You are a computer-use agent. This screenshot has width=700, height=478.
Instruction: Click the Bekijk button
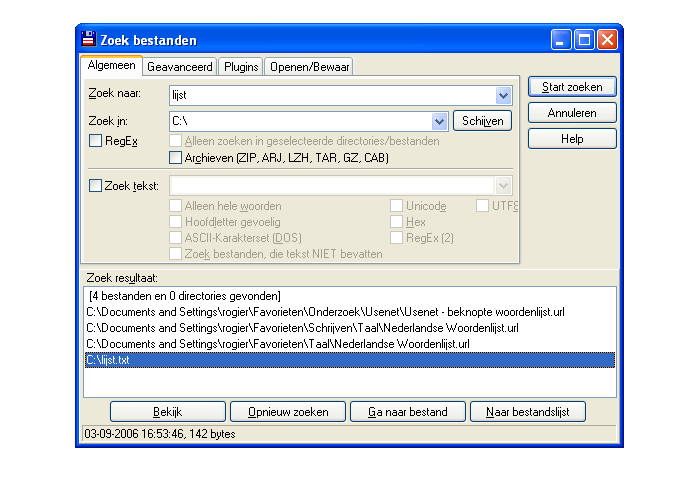point(167,412)
